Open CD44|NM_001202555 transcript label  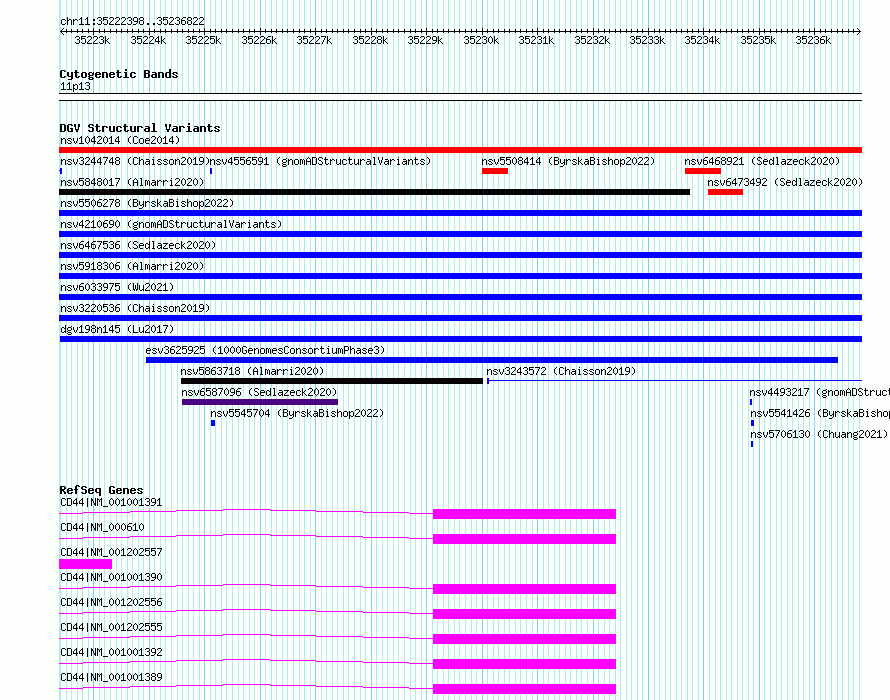click(x=111, y=627)
